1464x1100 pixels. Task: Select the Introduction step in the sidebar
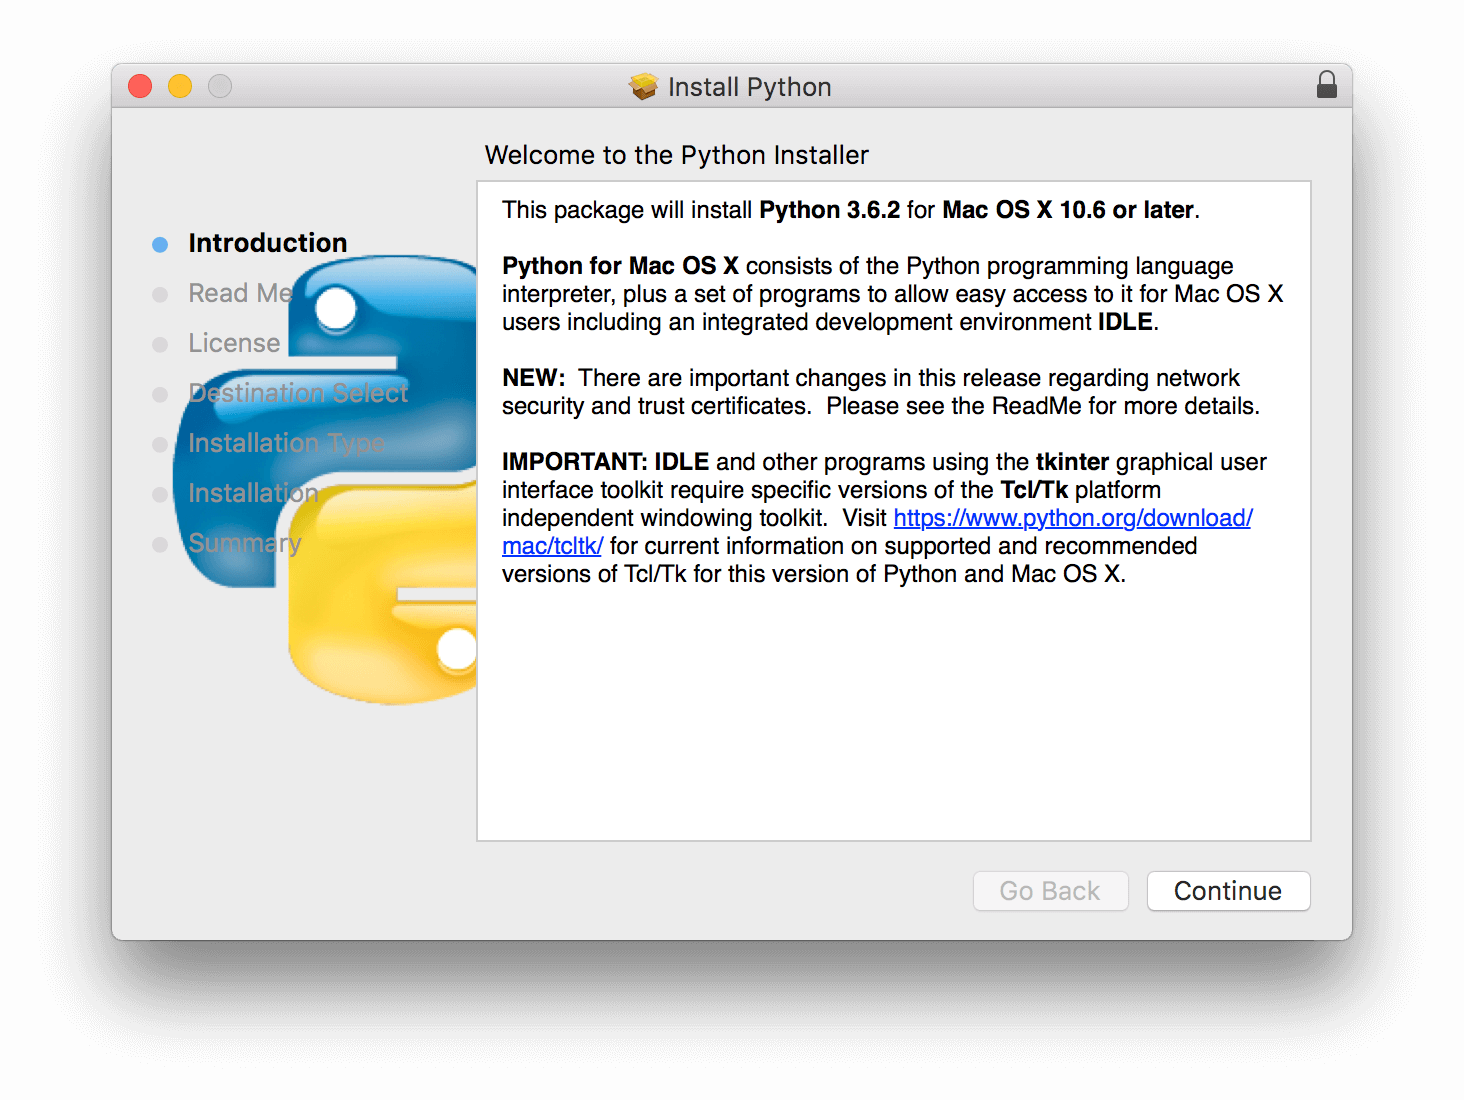(x=267, y=242)
